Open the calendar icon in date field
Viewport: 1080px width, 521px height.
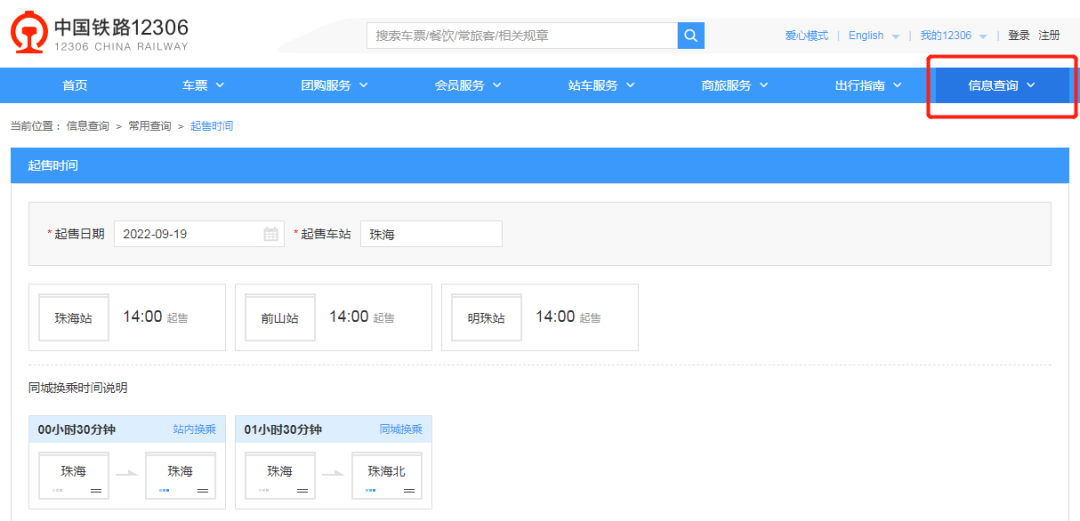[271, 234]
